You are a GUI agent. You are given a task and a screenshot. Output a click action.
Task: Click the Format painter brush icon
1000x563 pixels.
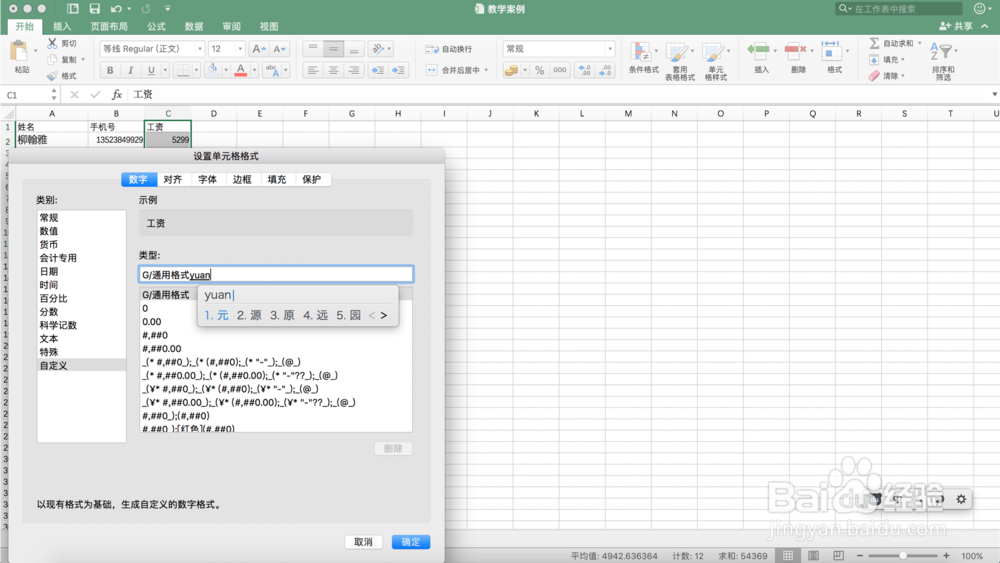(52, 76)
